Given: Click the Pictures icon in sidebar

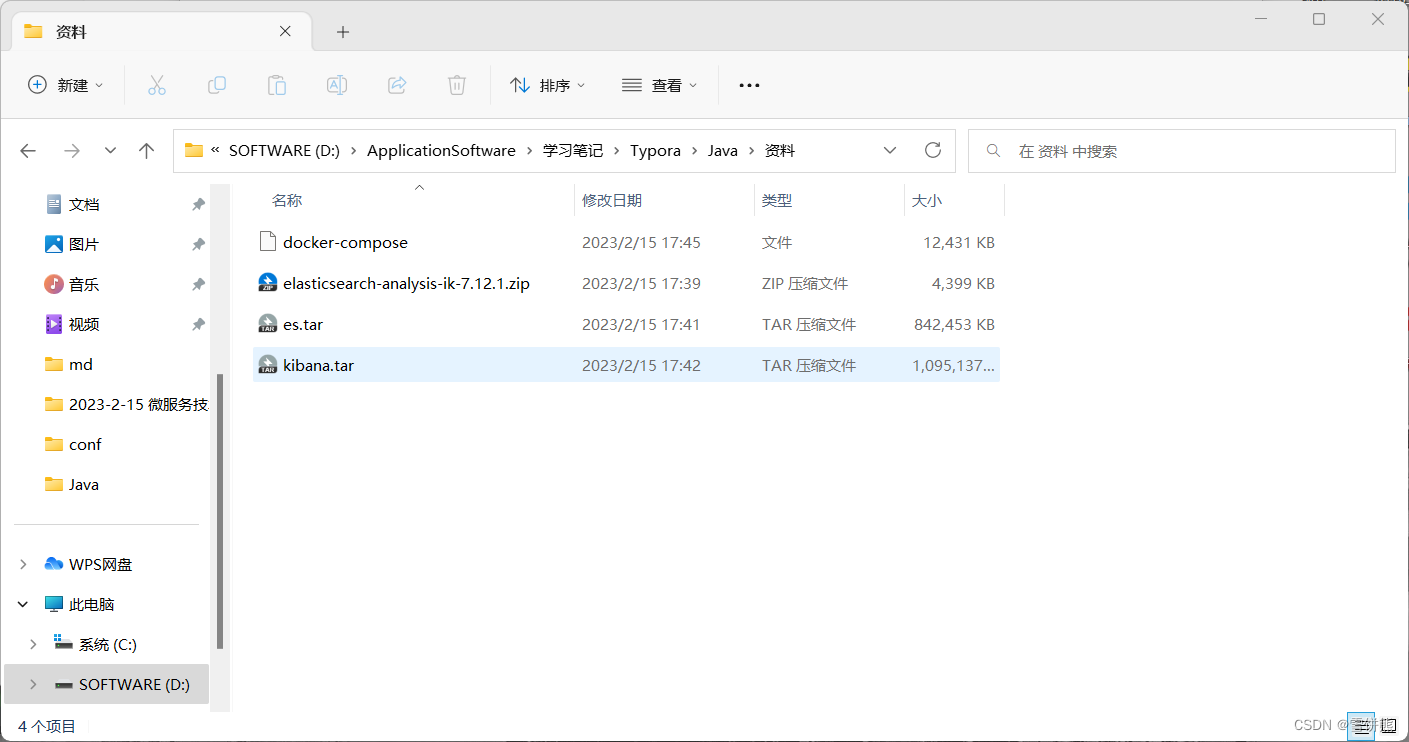Looking at the screenshot, I should [x=54, y=244].
